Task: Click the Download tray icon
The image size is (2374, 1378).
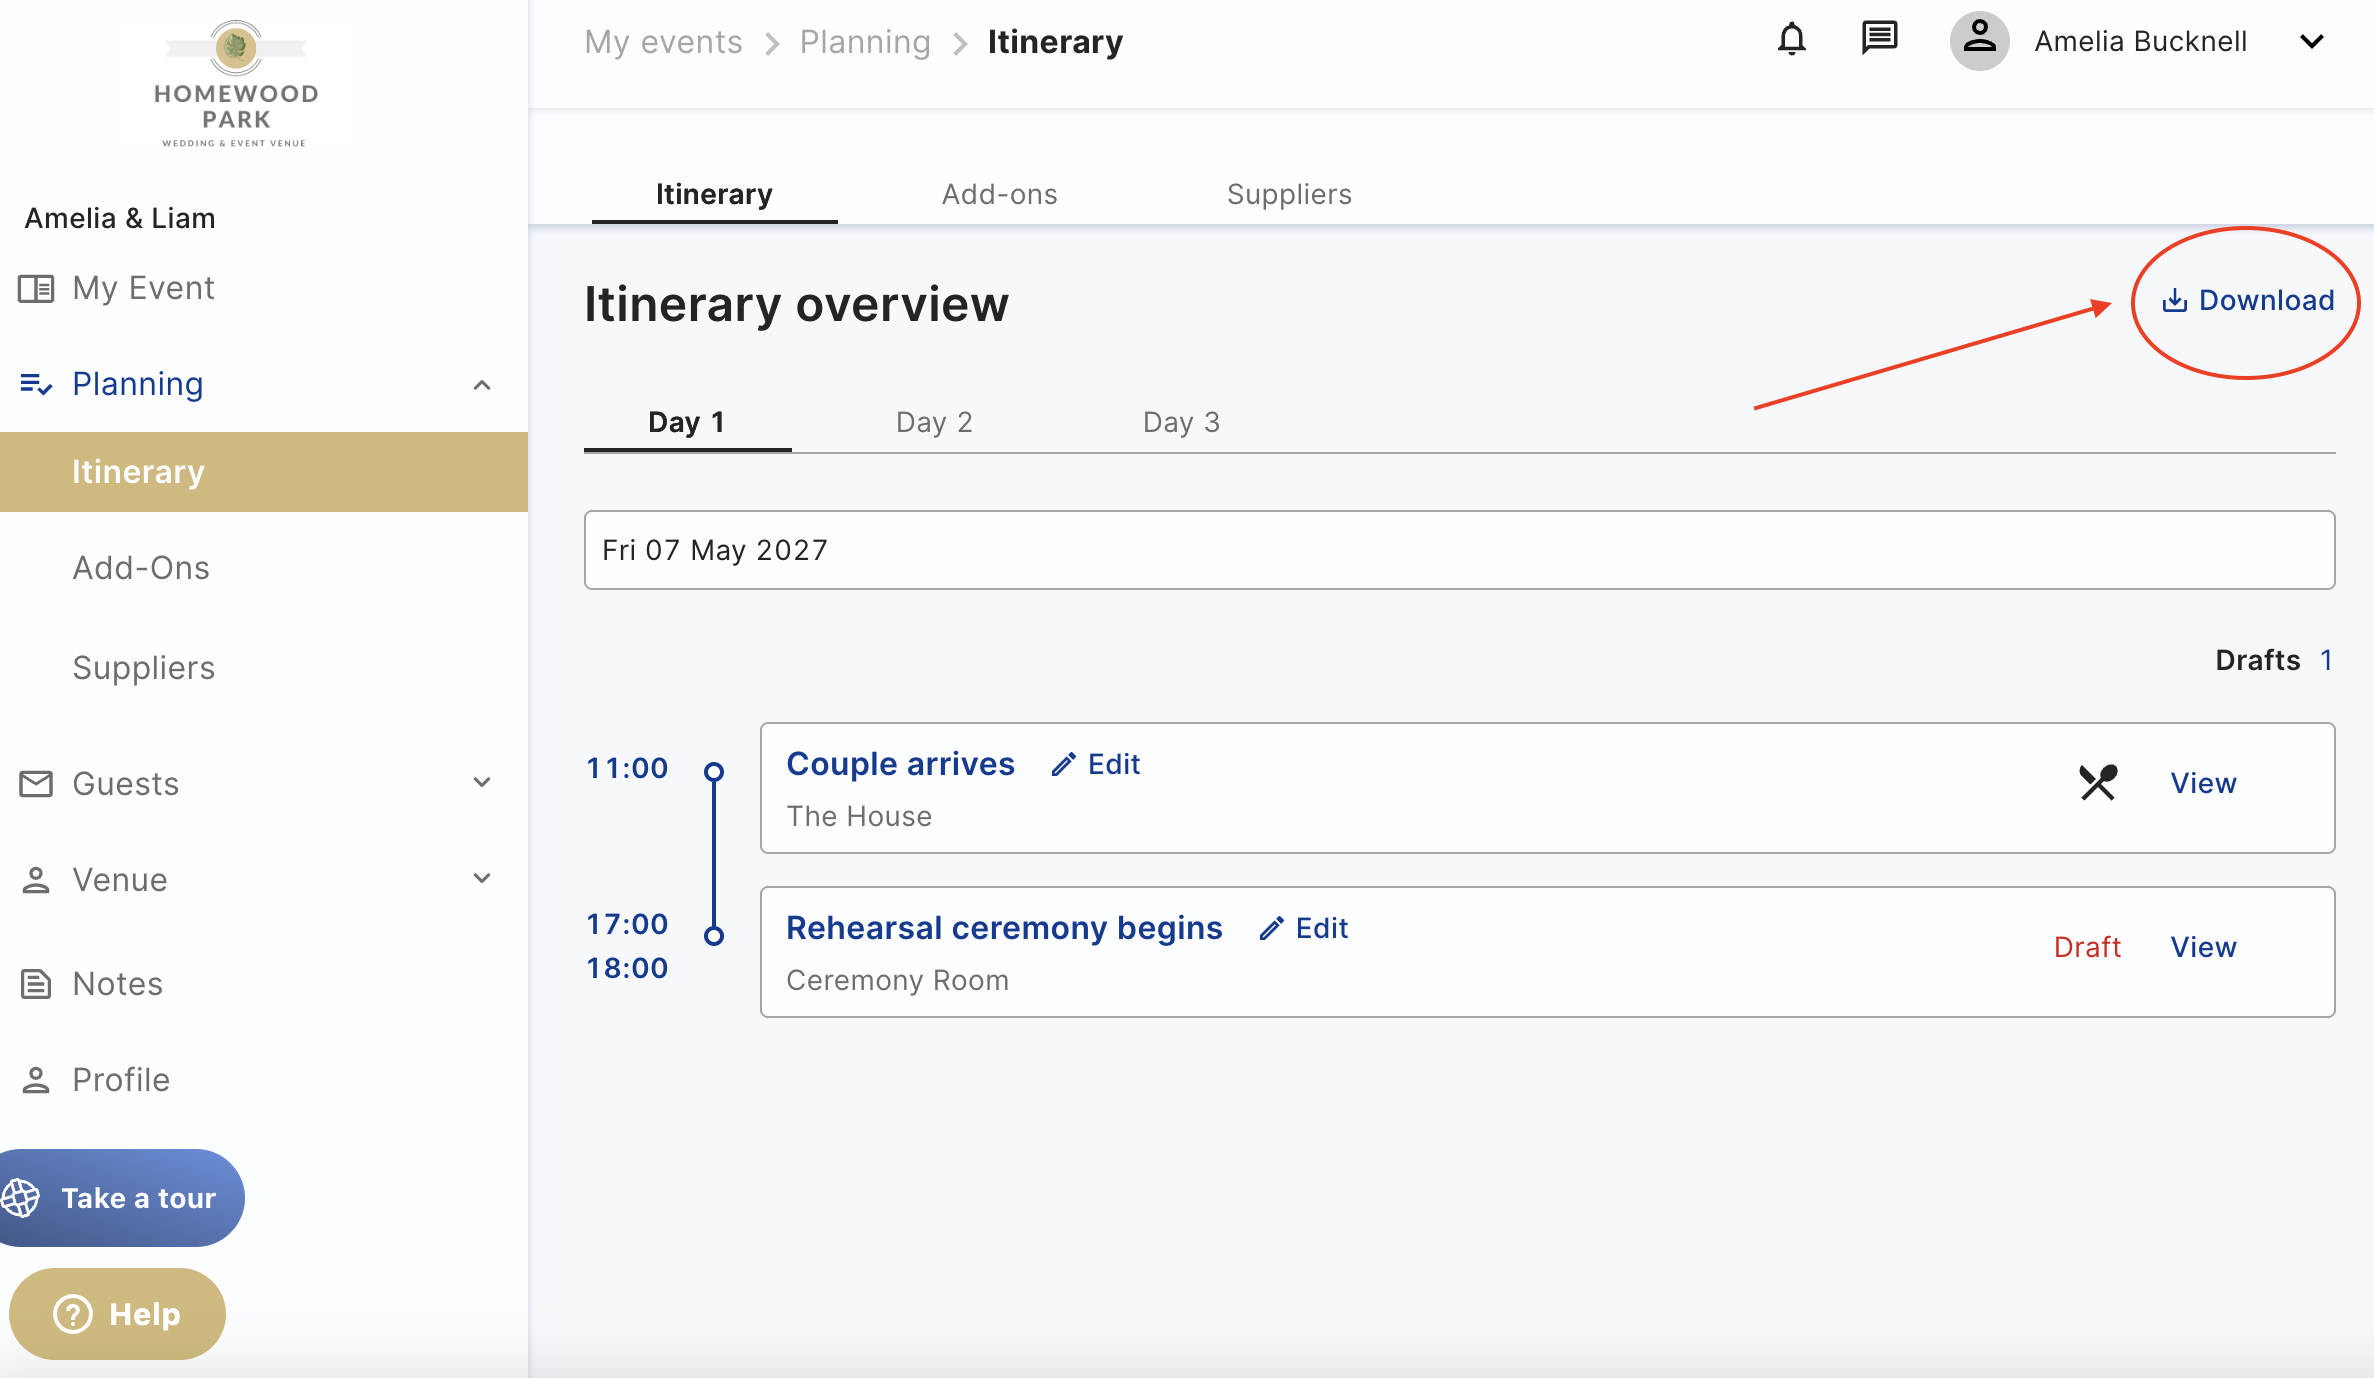Action: (2174, 300)
